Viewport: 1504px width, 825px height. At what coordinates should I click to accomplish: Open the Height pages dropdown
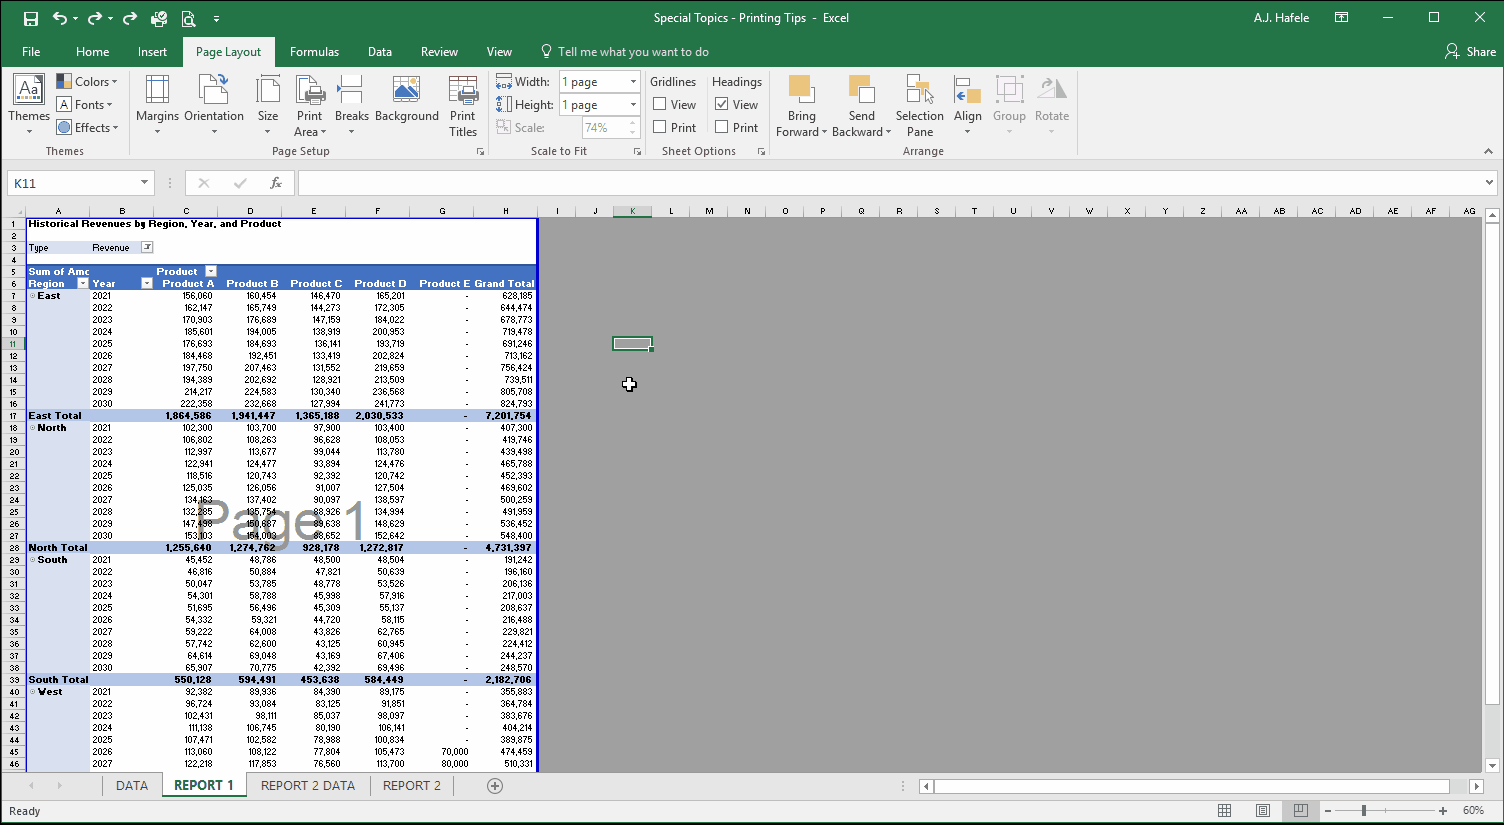pos(633,105)
